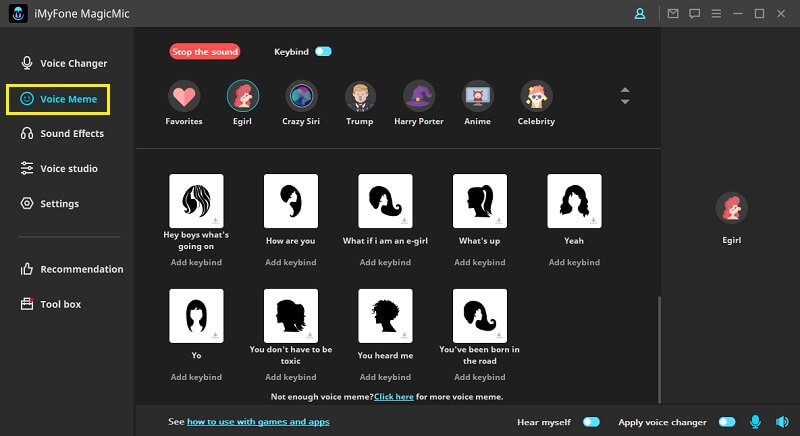Download icon on 'Yo' meme tile

(x=215, y=336)
